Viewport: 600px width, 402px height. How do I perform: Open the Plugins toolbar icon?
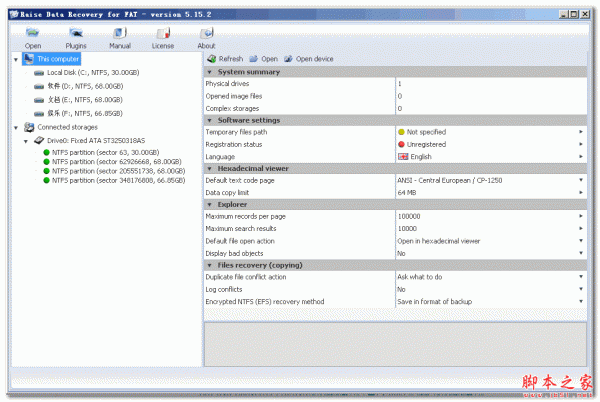(76, 33)
